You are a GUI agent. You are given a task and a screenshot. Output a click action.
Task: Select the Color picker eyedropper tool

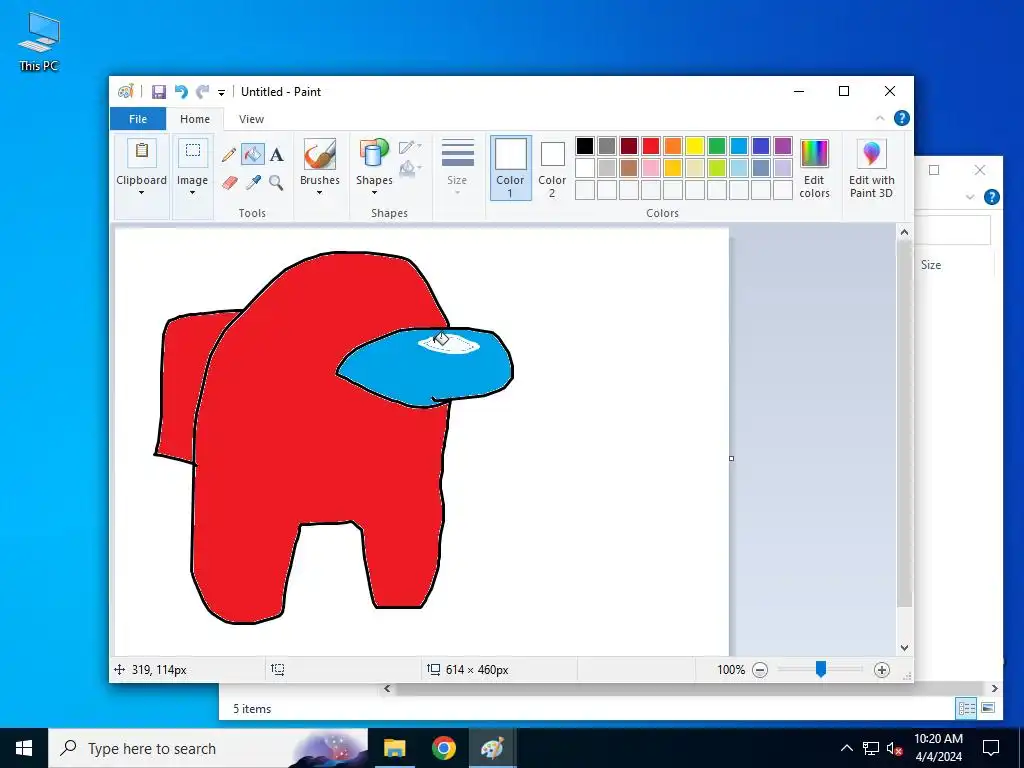pyautogui.click(x=253, y=183)
